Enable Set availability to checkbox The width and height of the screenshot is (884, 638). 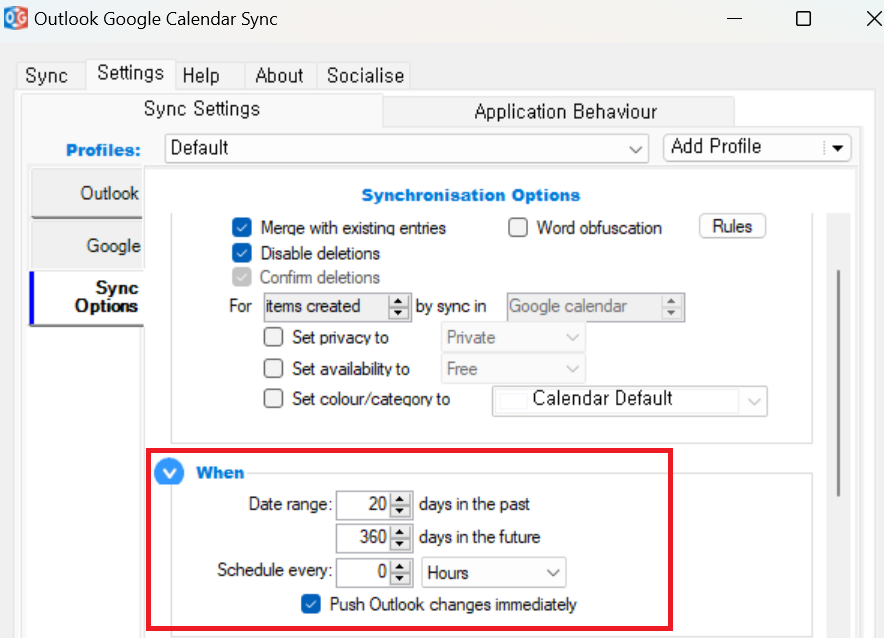tap(273, 368)
